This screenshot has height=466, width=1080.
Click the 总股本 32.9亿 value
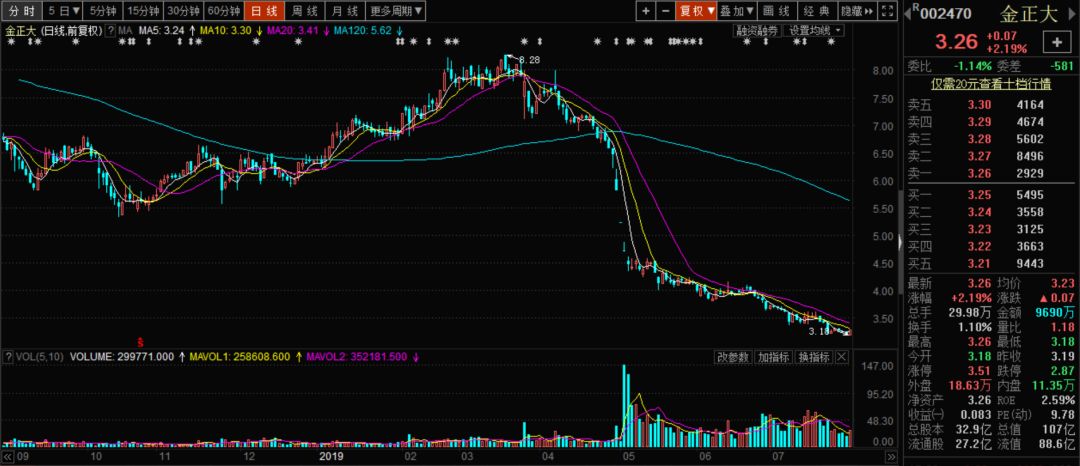[973, 428]
